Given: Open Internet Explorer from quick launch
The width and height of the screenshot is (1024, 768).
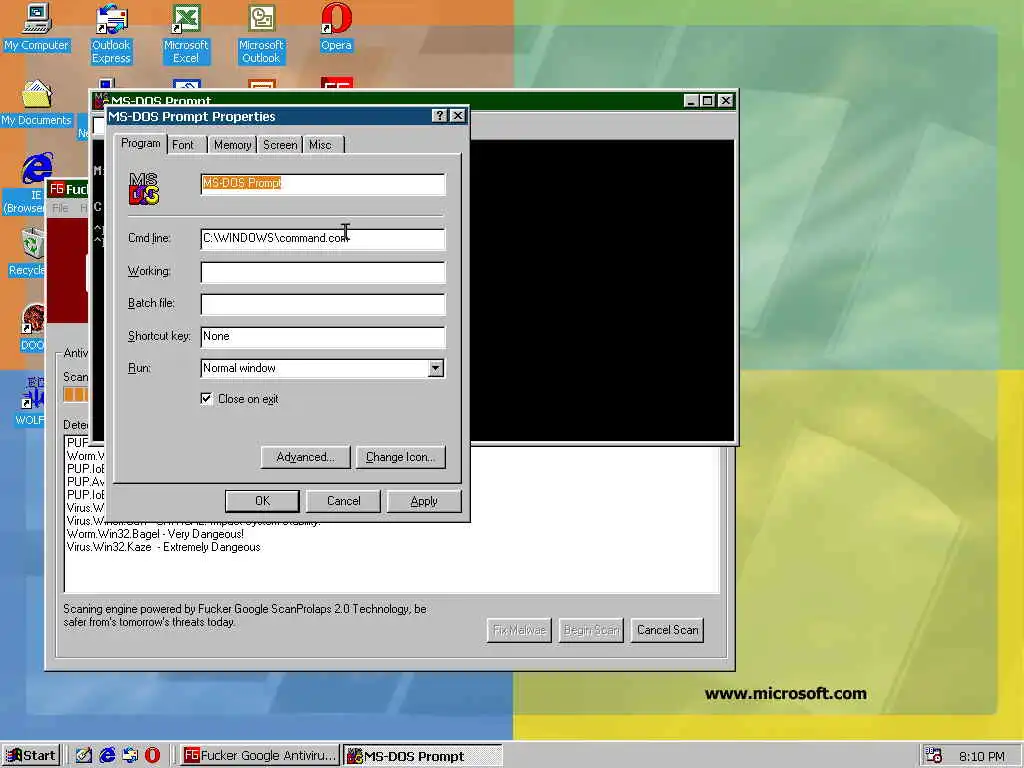Looking at the screenshot, I should [x=107, y=755].
